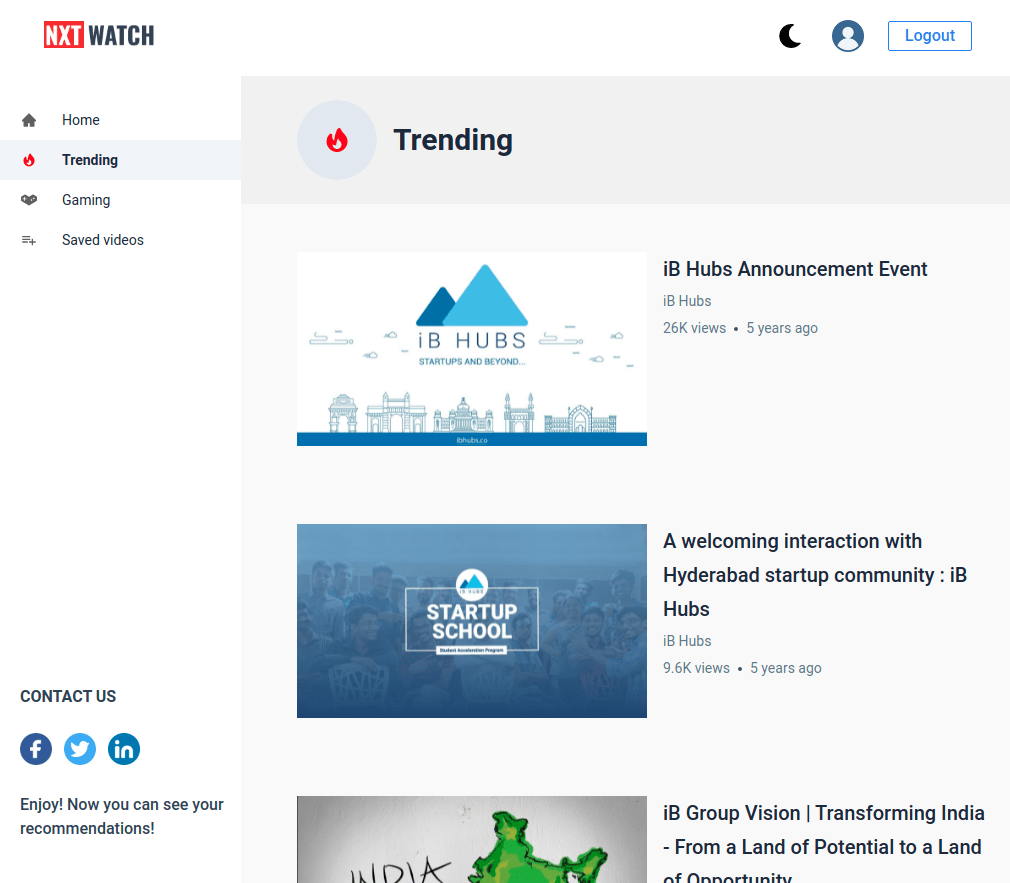1010x883 pixels.
Task: Click the NXT Watch logo
Action: 99,35
